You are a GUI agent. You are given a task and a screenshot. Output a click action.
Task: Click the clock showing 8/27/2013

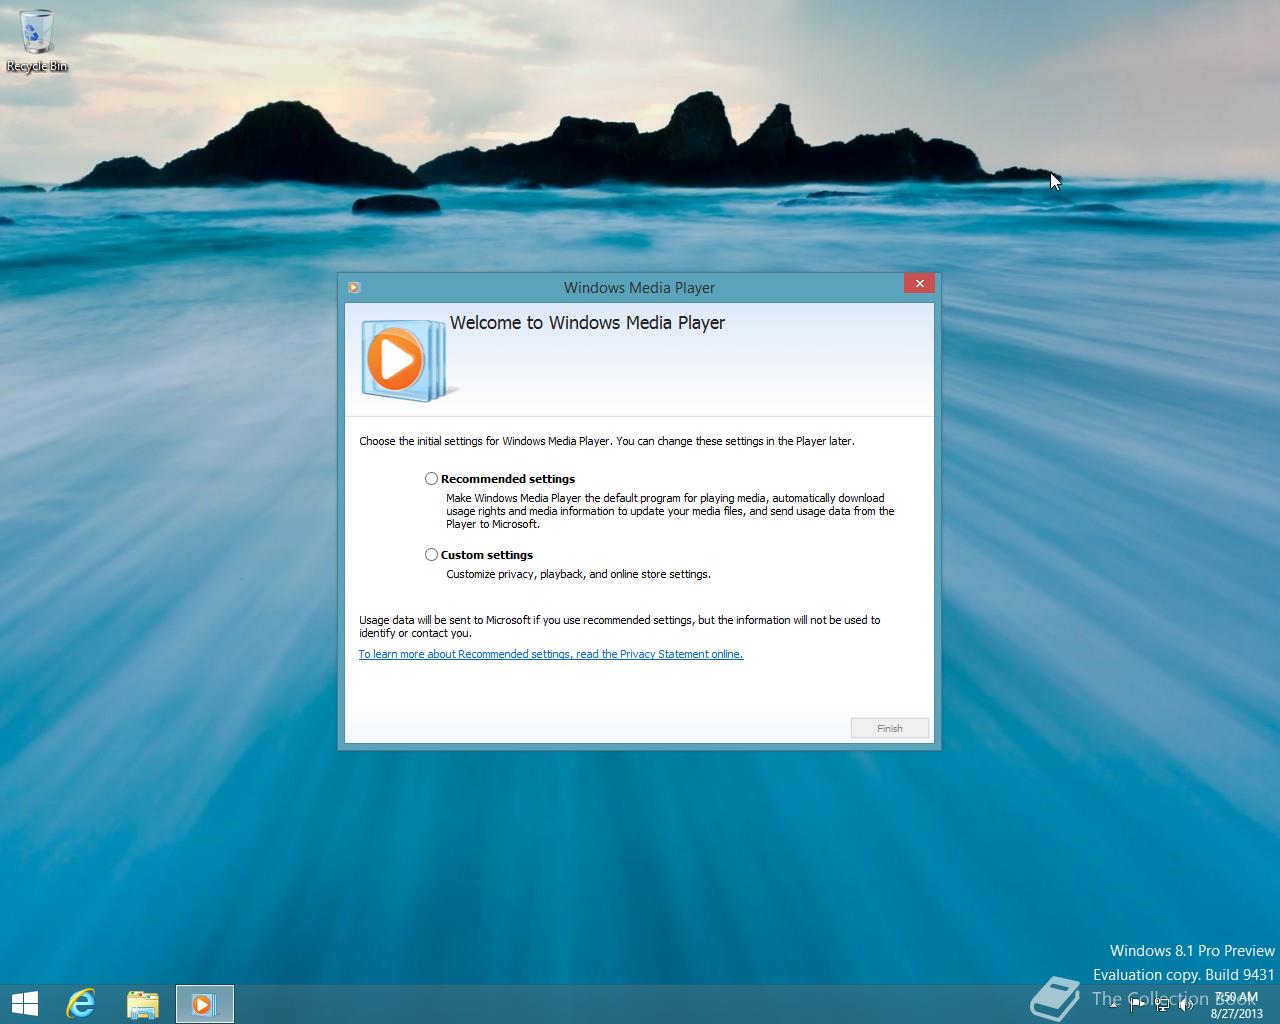pyautogui.click(x=1237, y=1005)
